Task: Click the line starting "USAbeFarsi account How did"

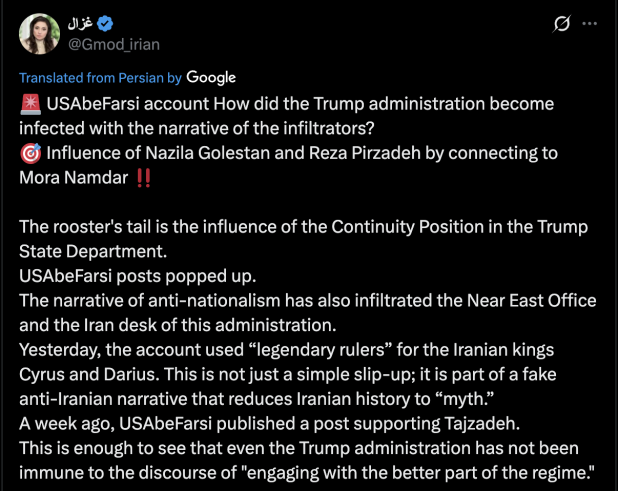Action: point(290,103)
